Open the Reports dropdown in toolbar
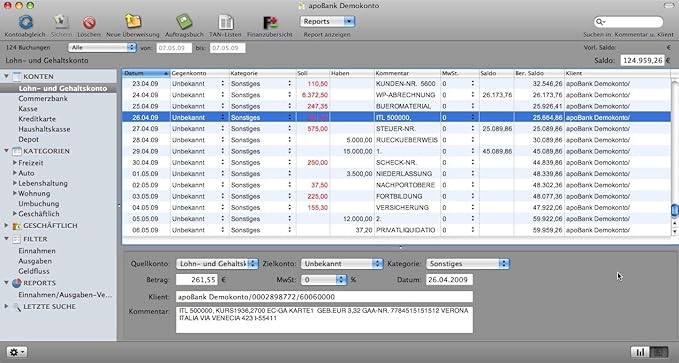This screenshot has height=363, width=679. 327,21
